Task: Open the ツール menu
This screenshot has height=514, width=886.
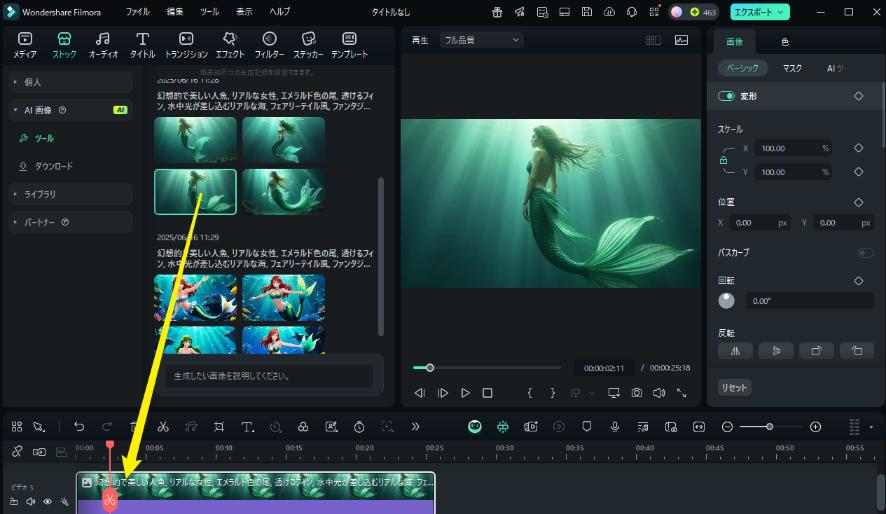Action: [210, 12]
